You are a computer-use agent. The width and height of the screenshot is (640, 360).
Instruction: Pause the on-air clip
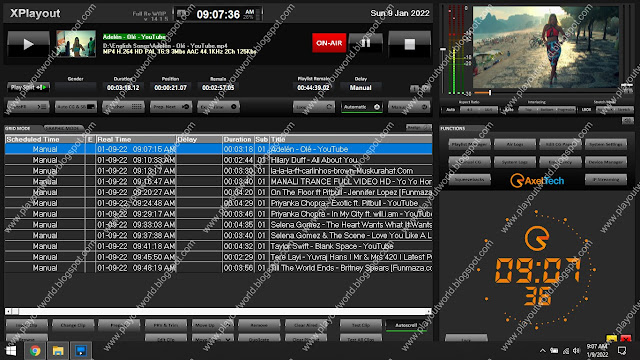[x=366, y=43]
